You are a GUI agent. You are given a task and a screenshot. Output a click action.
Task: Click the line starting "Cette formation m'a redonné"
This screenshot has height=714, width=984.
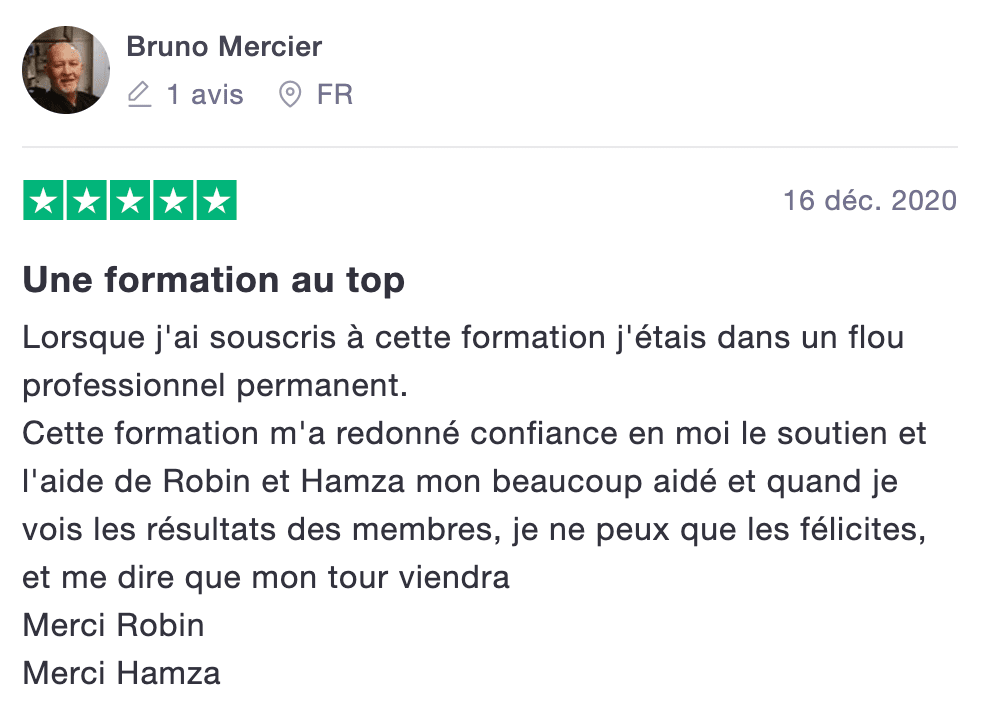click(x=474, y=433)
